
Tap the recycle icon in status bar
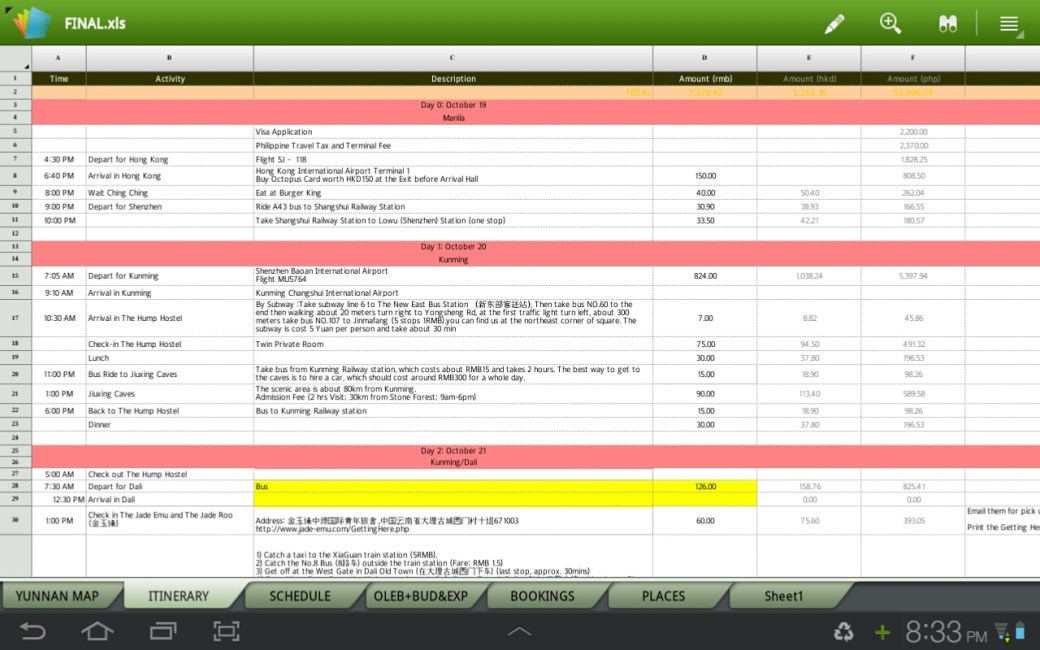(x=845, y=631)
